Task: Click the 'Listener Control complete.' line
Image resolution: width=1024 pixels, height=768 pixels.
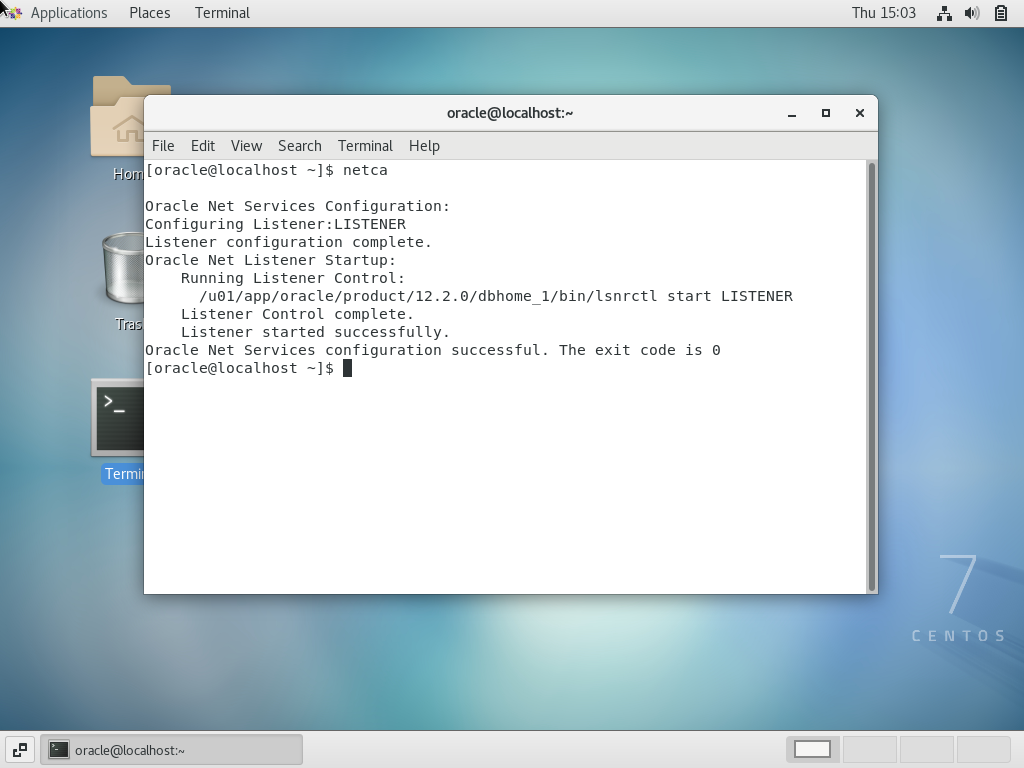Action: tap(297, 314)
